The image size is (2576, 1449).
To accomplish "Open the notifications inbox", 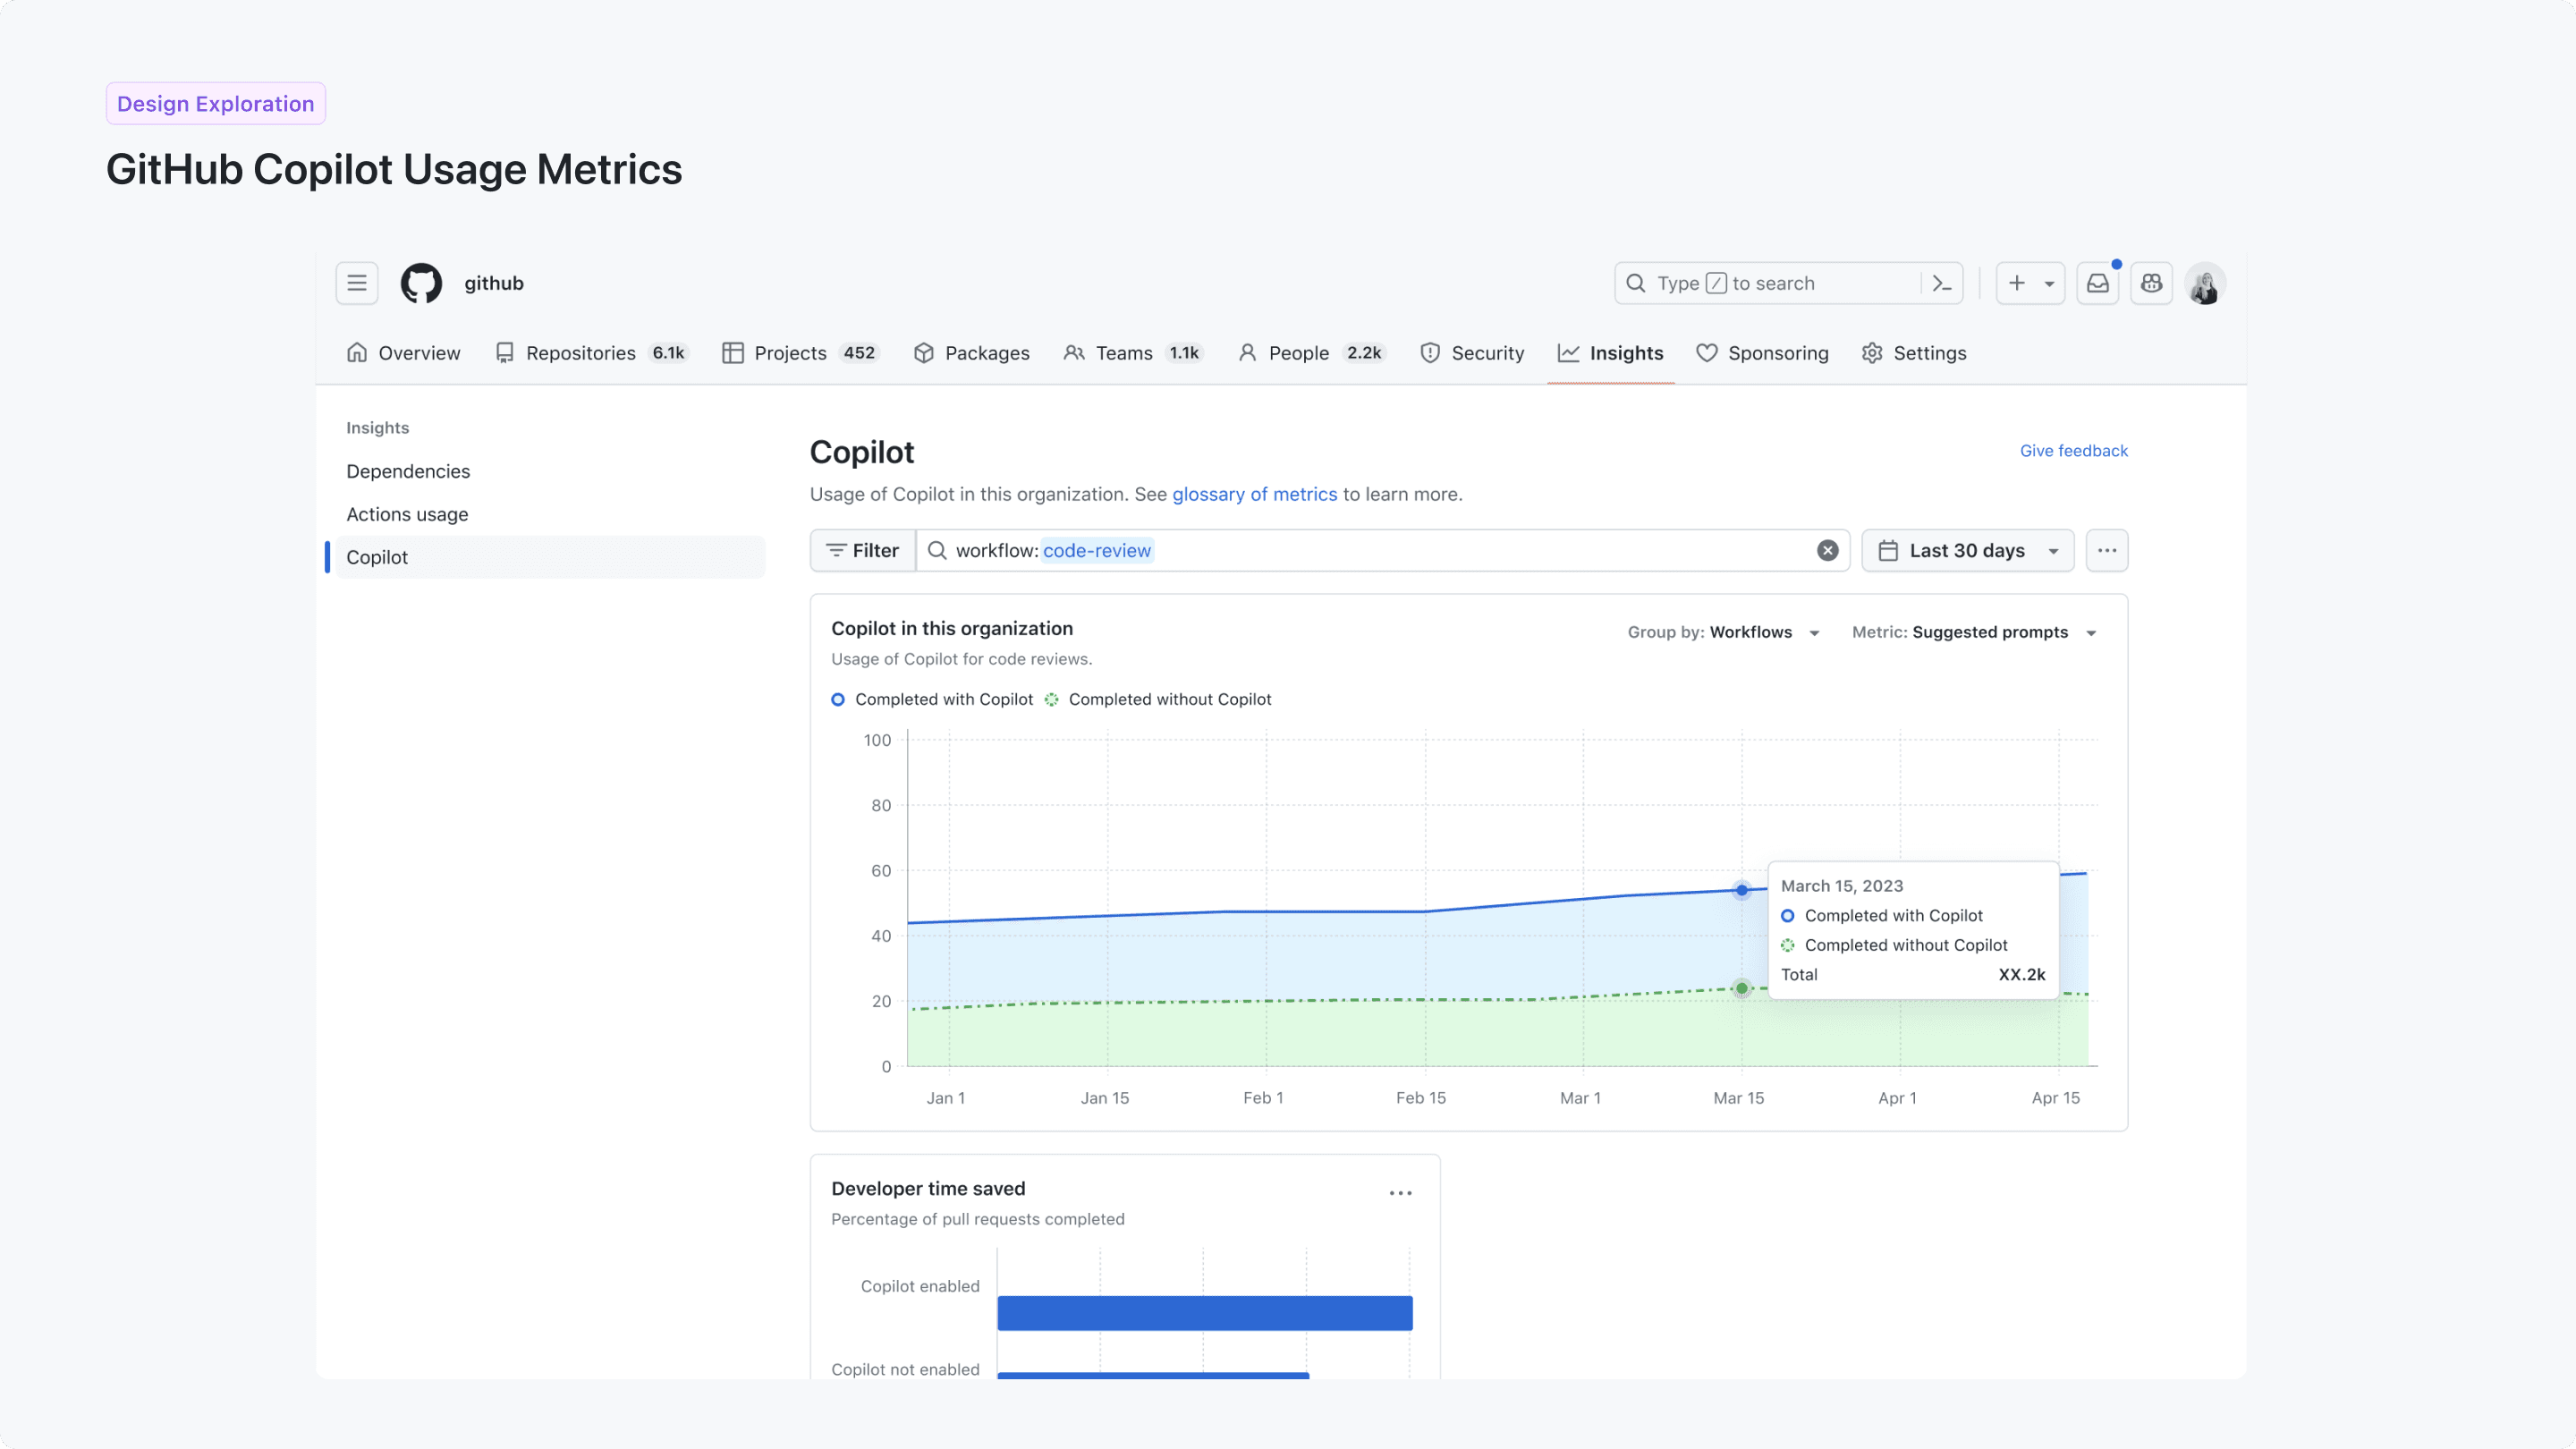I will 2097,283.
